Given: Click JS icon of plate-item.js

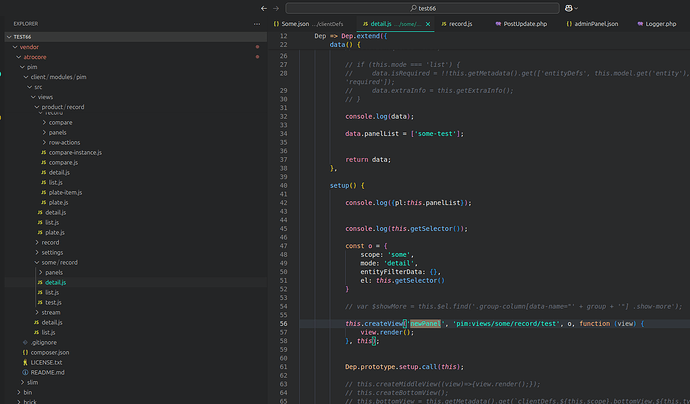Looking at the screenshot, I should (x=44, y=193).
